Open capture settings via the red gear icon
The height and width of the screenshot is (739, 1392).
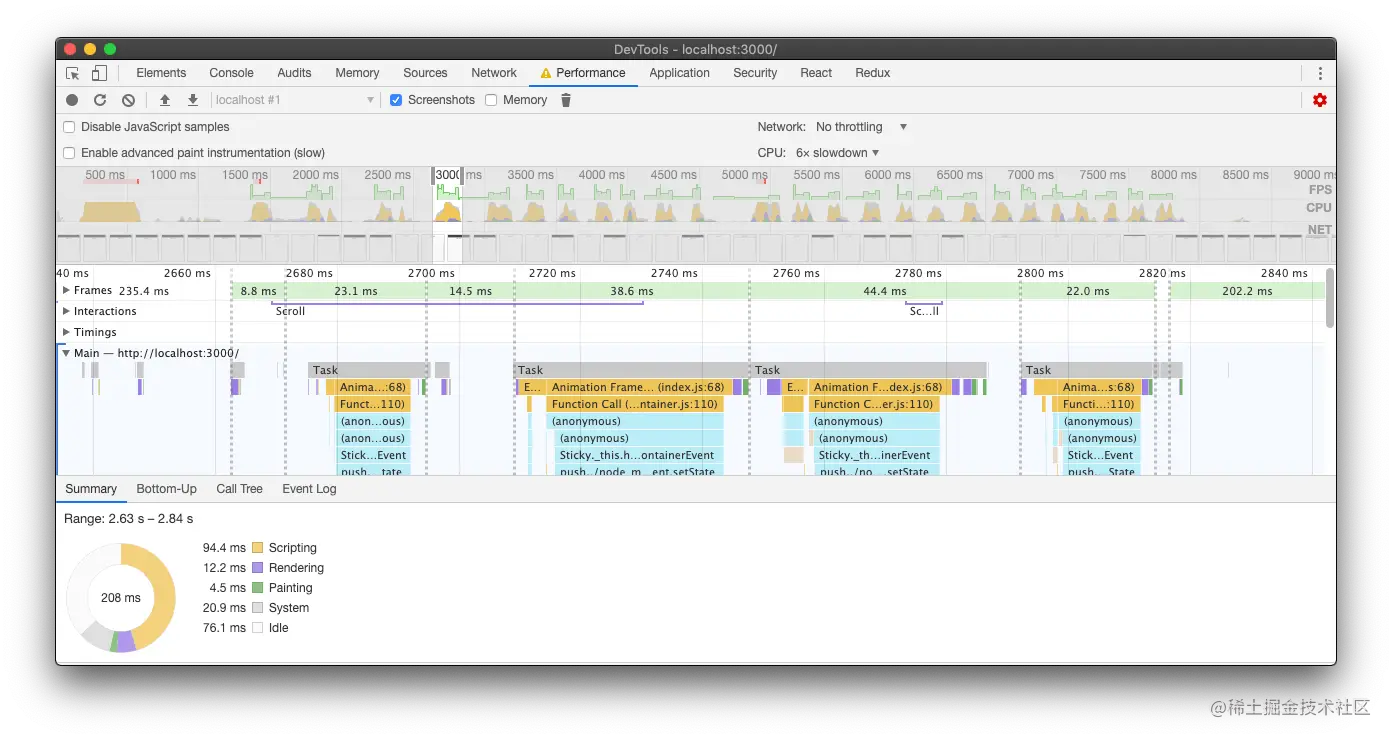click(x=1320, y=100)
